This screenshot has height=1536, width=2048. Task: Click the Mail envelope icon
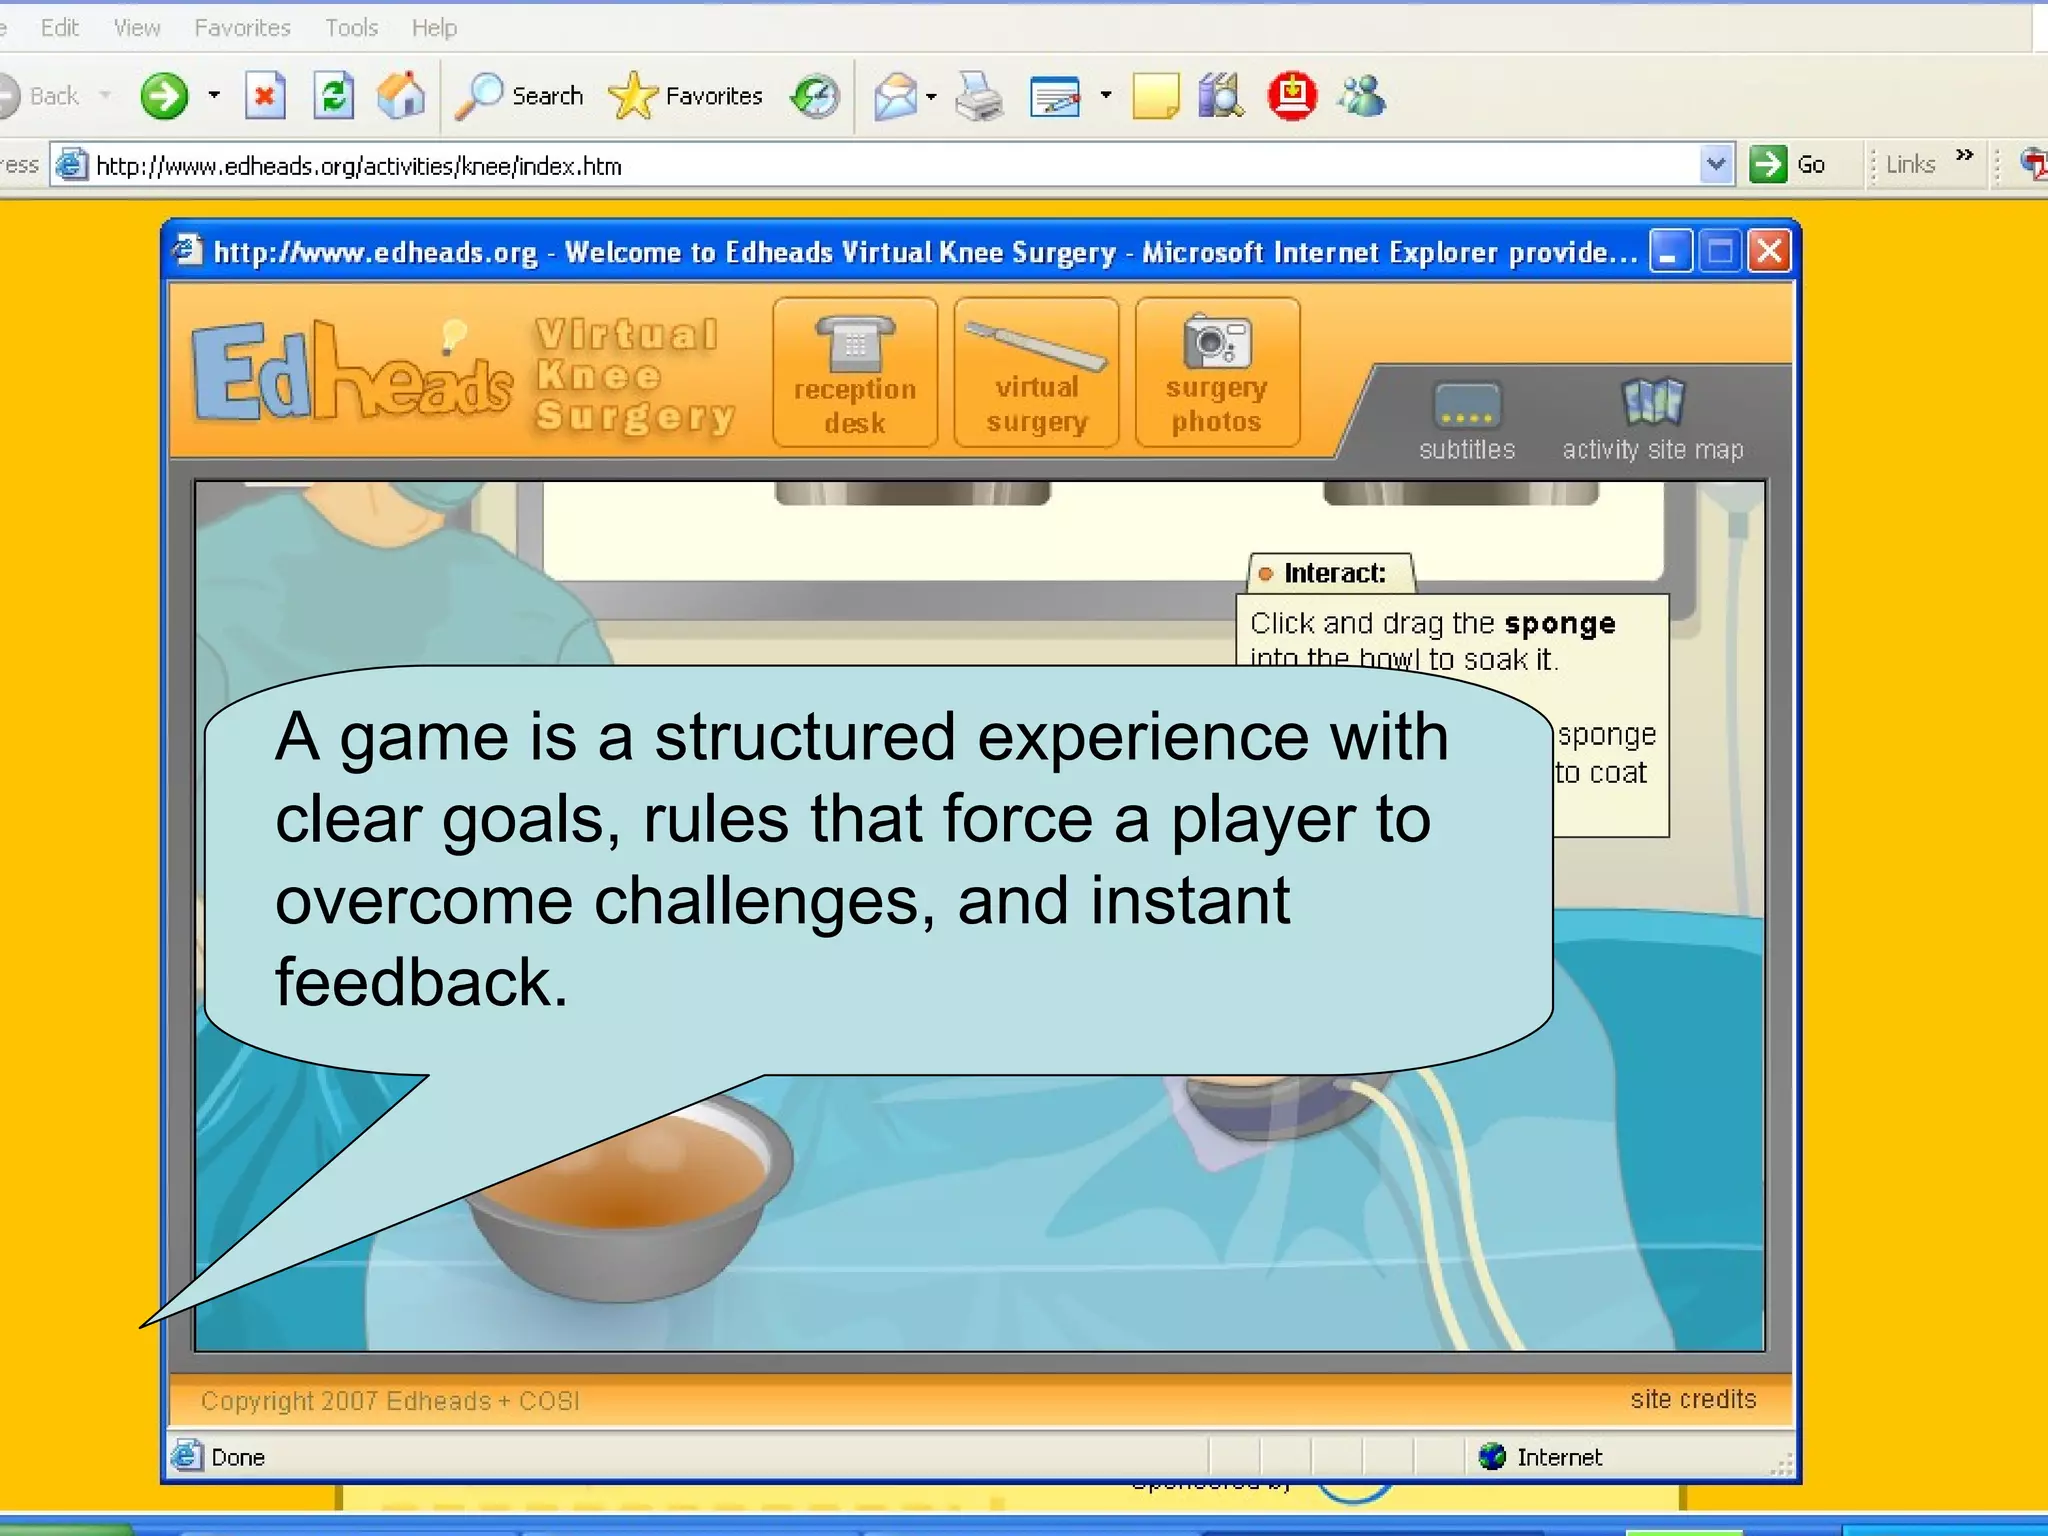[895, 97]
